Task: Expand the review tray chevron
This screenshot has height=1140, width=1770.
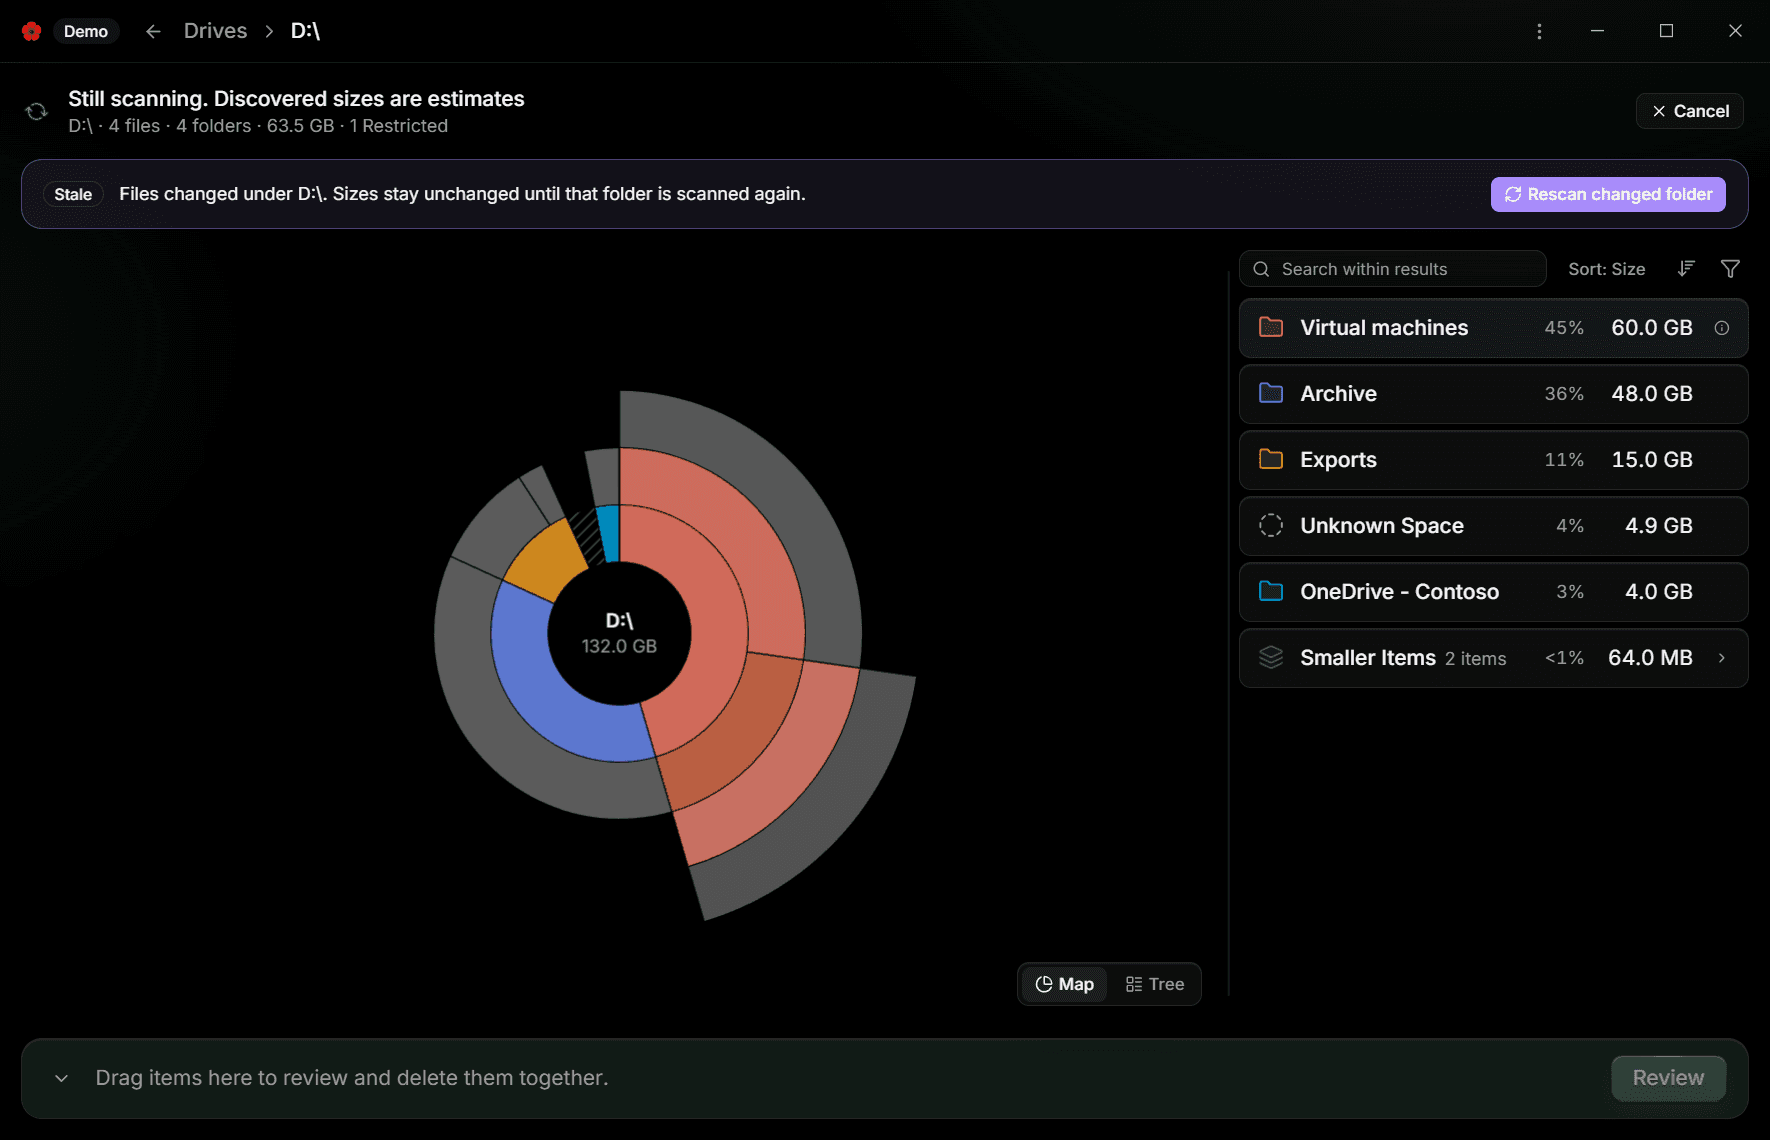Action: pos(62,1078)
